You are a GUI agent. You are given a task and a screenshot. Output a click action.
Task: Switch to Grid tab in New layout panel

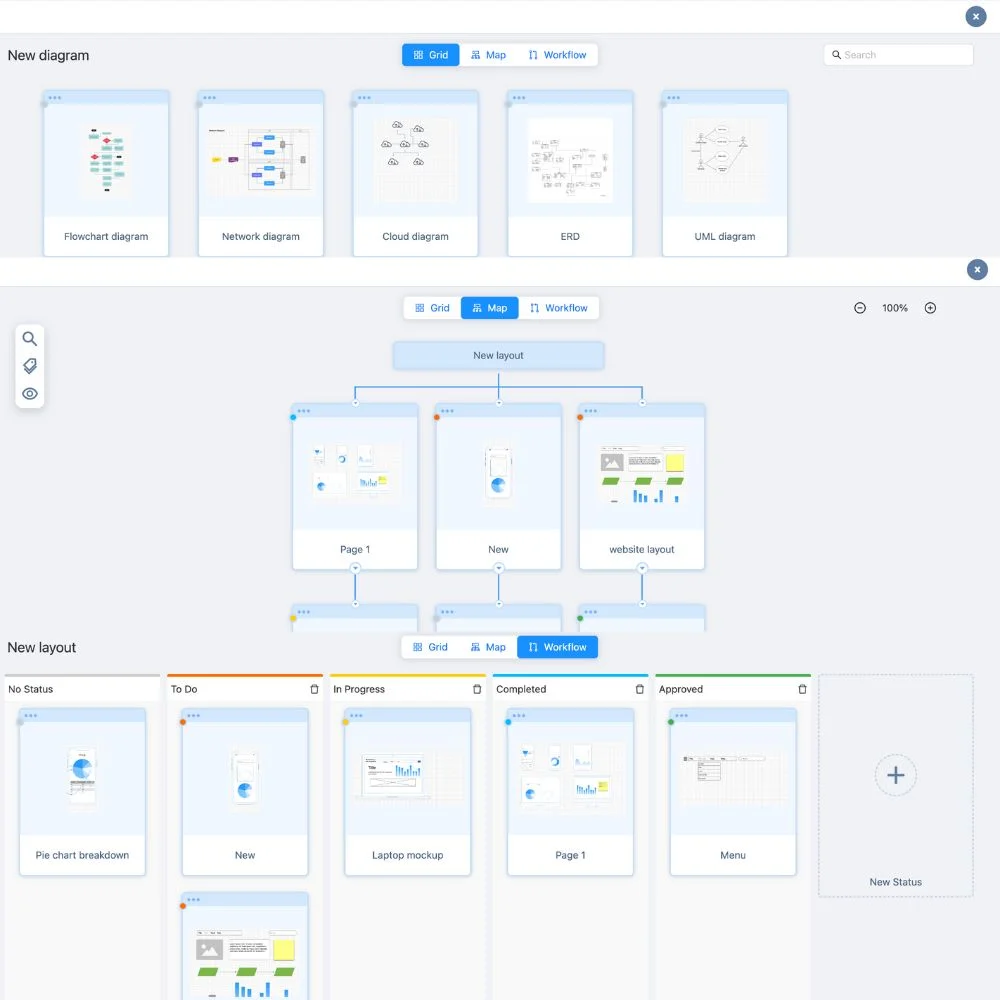[x=430, y=647]
